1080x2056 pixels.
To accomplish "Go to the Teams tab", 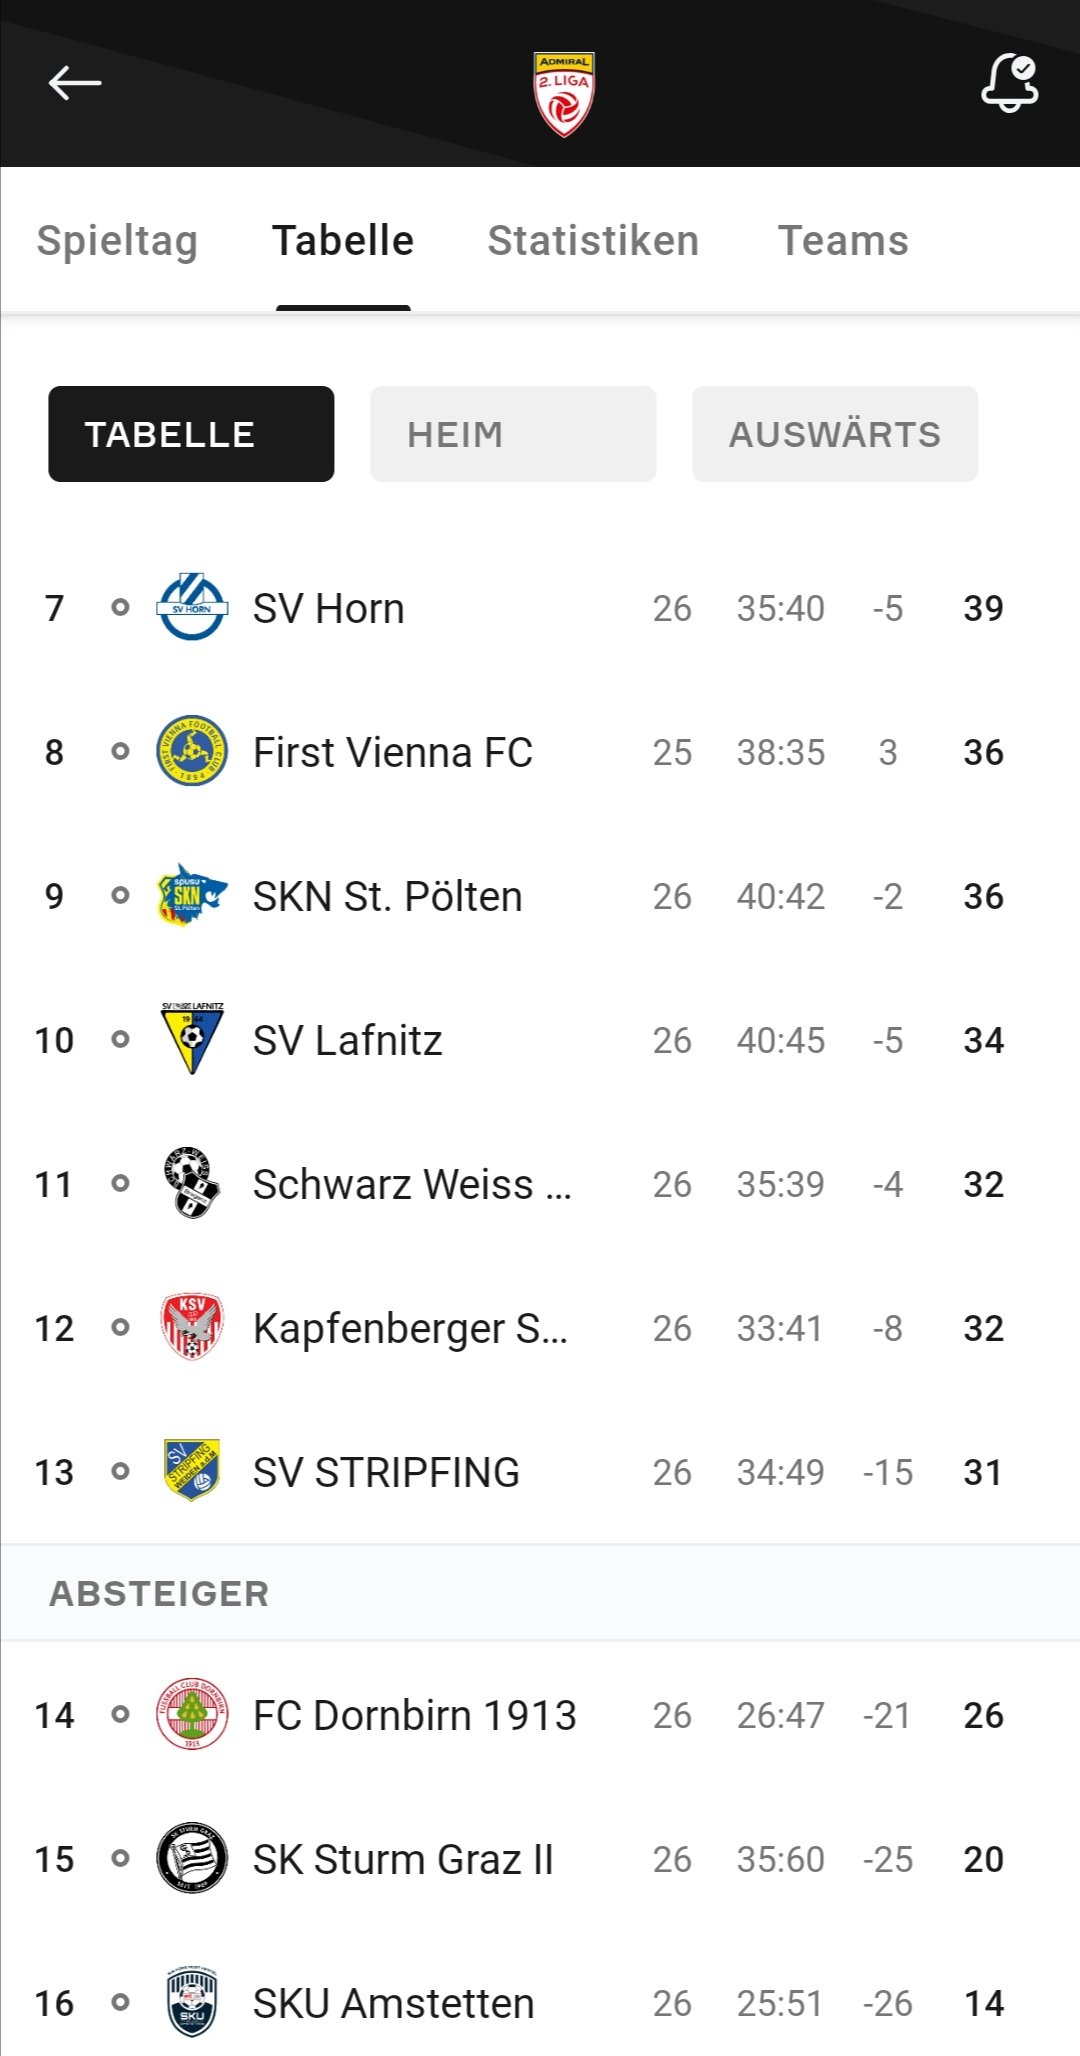I will [x=843, y=241].
